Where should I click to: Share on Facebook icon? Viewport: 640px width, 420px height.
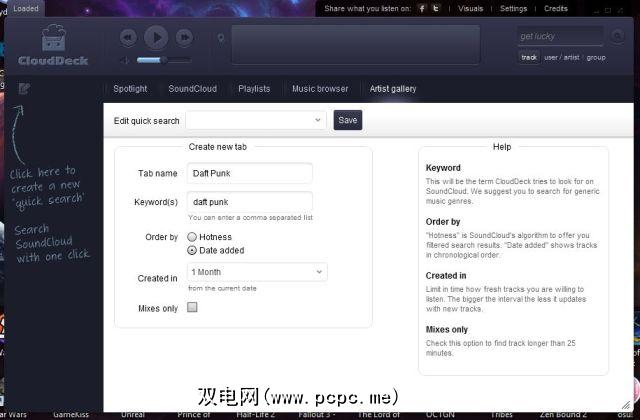[422, 9]
